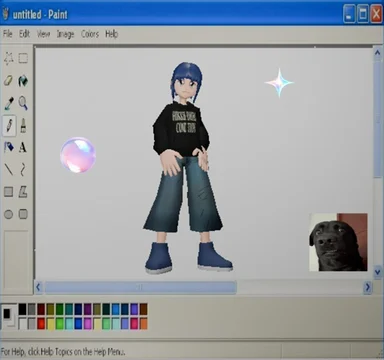Pick the straight Line tool
384x360 pixels.
point(9,169)
